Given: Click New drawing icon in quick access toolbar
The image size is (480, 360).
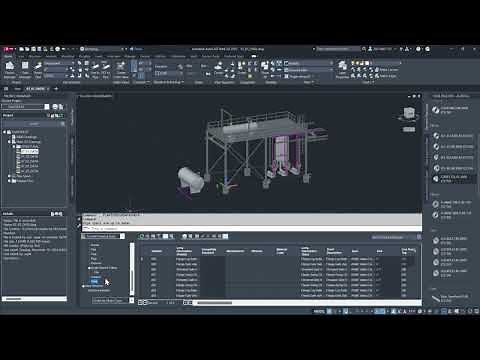Looking at the screenshot, I should (x=22, y=49).
